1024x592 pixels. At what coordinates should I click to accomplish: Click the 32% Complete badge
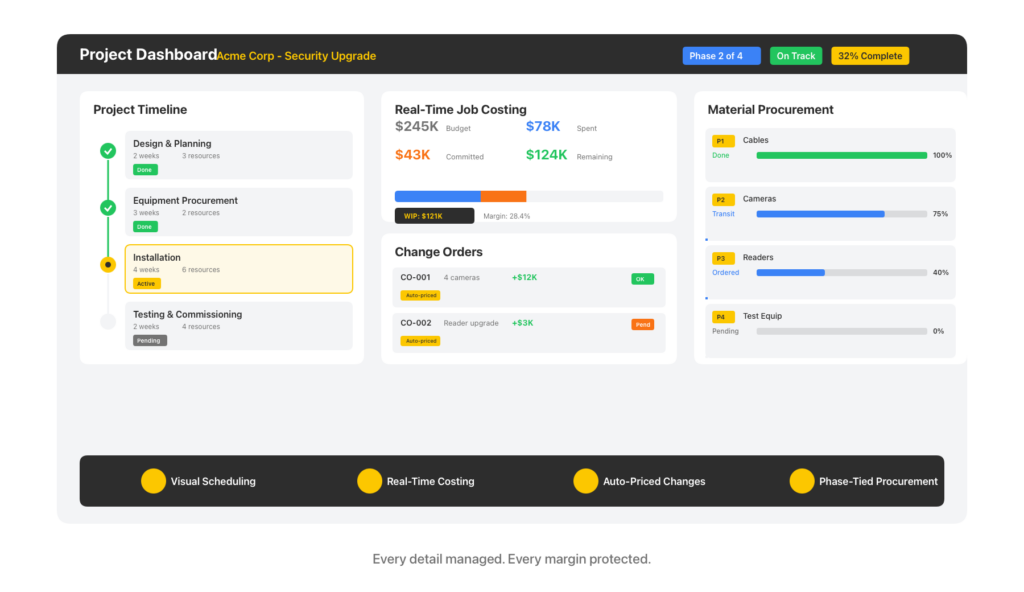point(869,56)
